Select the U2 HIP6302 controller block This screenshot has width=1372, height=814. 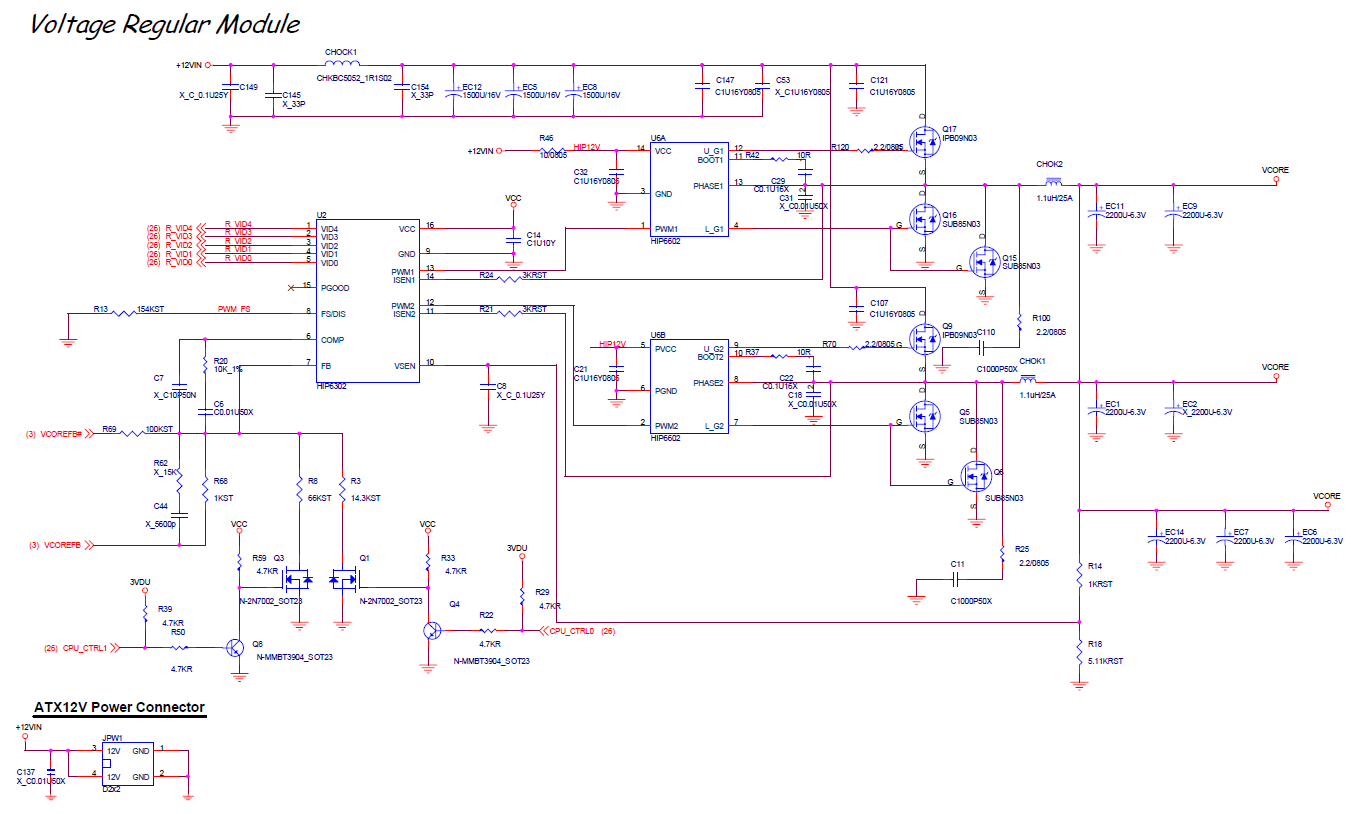[x=367, y=300]
